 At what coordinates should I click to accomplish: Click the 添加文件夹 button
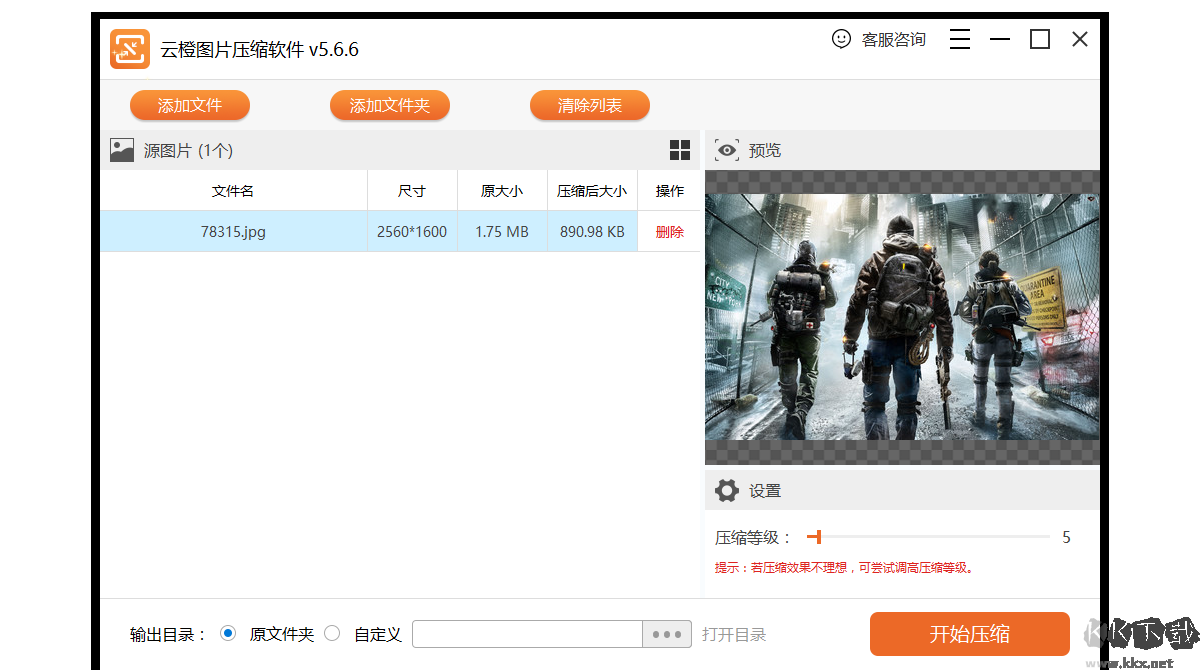pyautogui.click(x=390, y=105)
